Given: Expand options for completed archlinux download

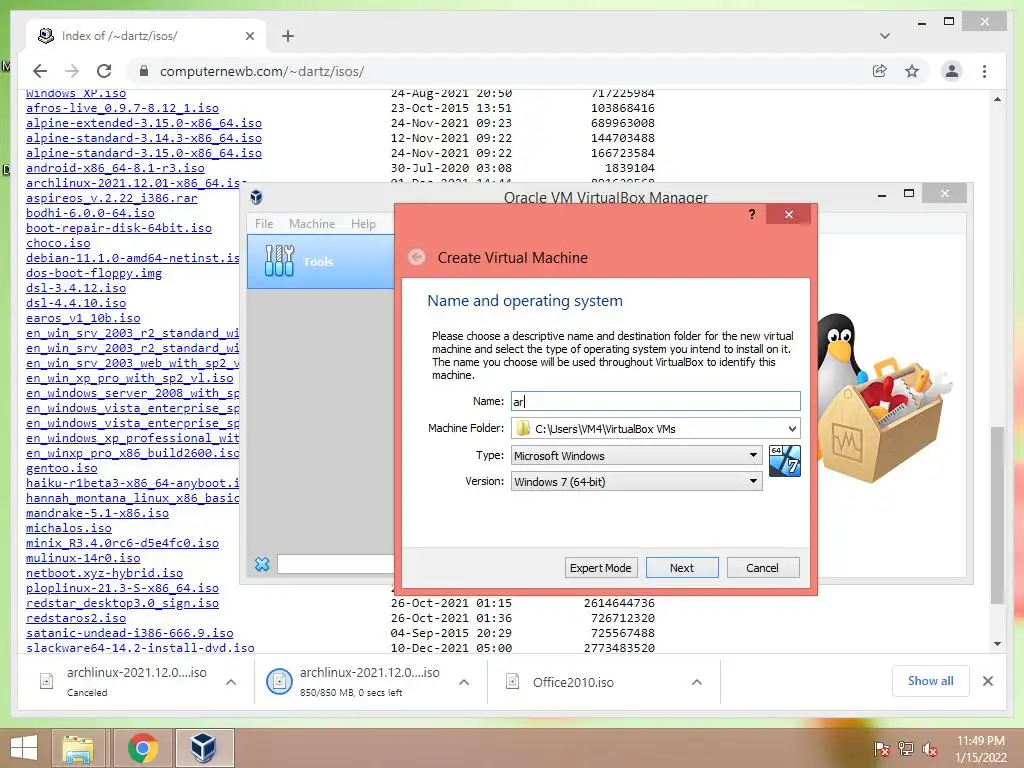Looking at the screenshot, I should click(x=464, y=682).
